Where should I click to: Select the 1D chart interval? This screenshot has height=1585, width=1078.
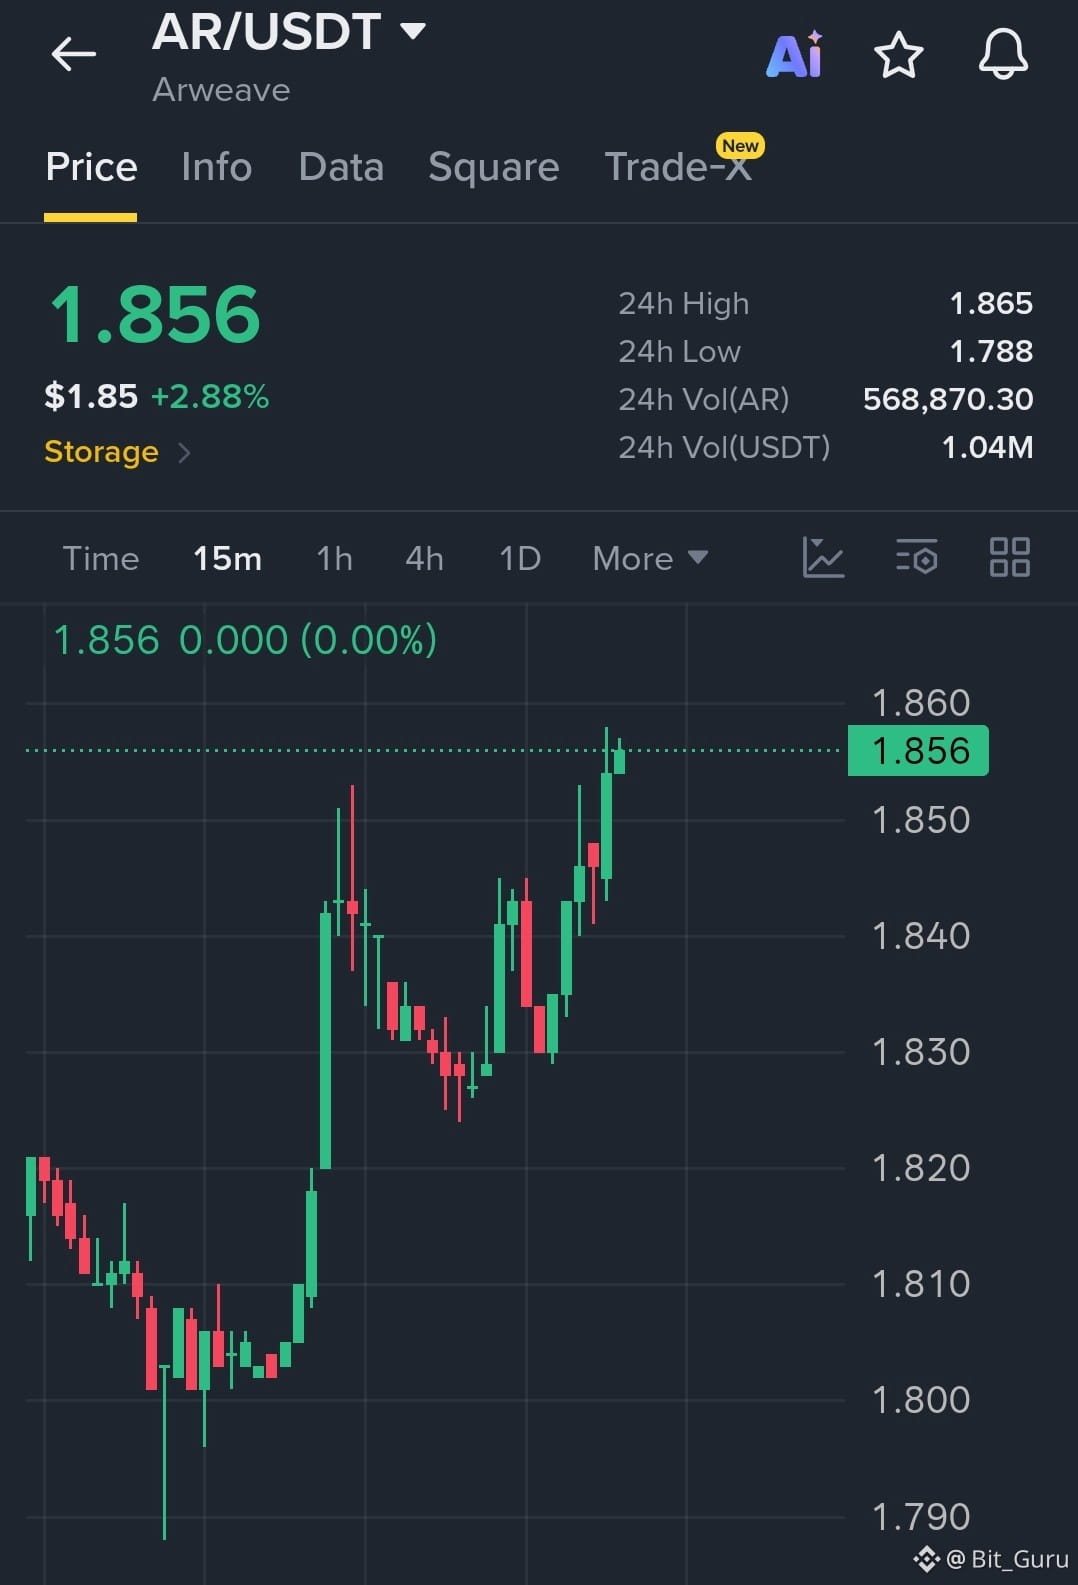520,558
